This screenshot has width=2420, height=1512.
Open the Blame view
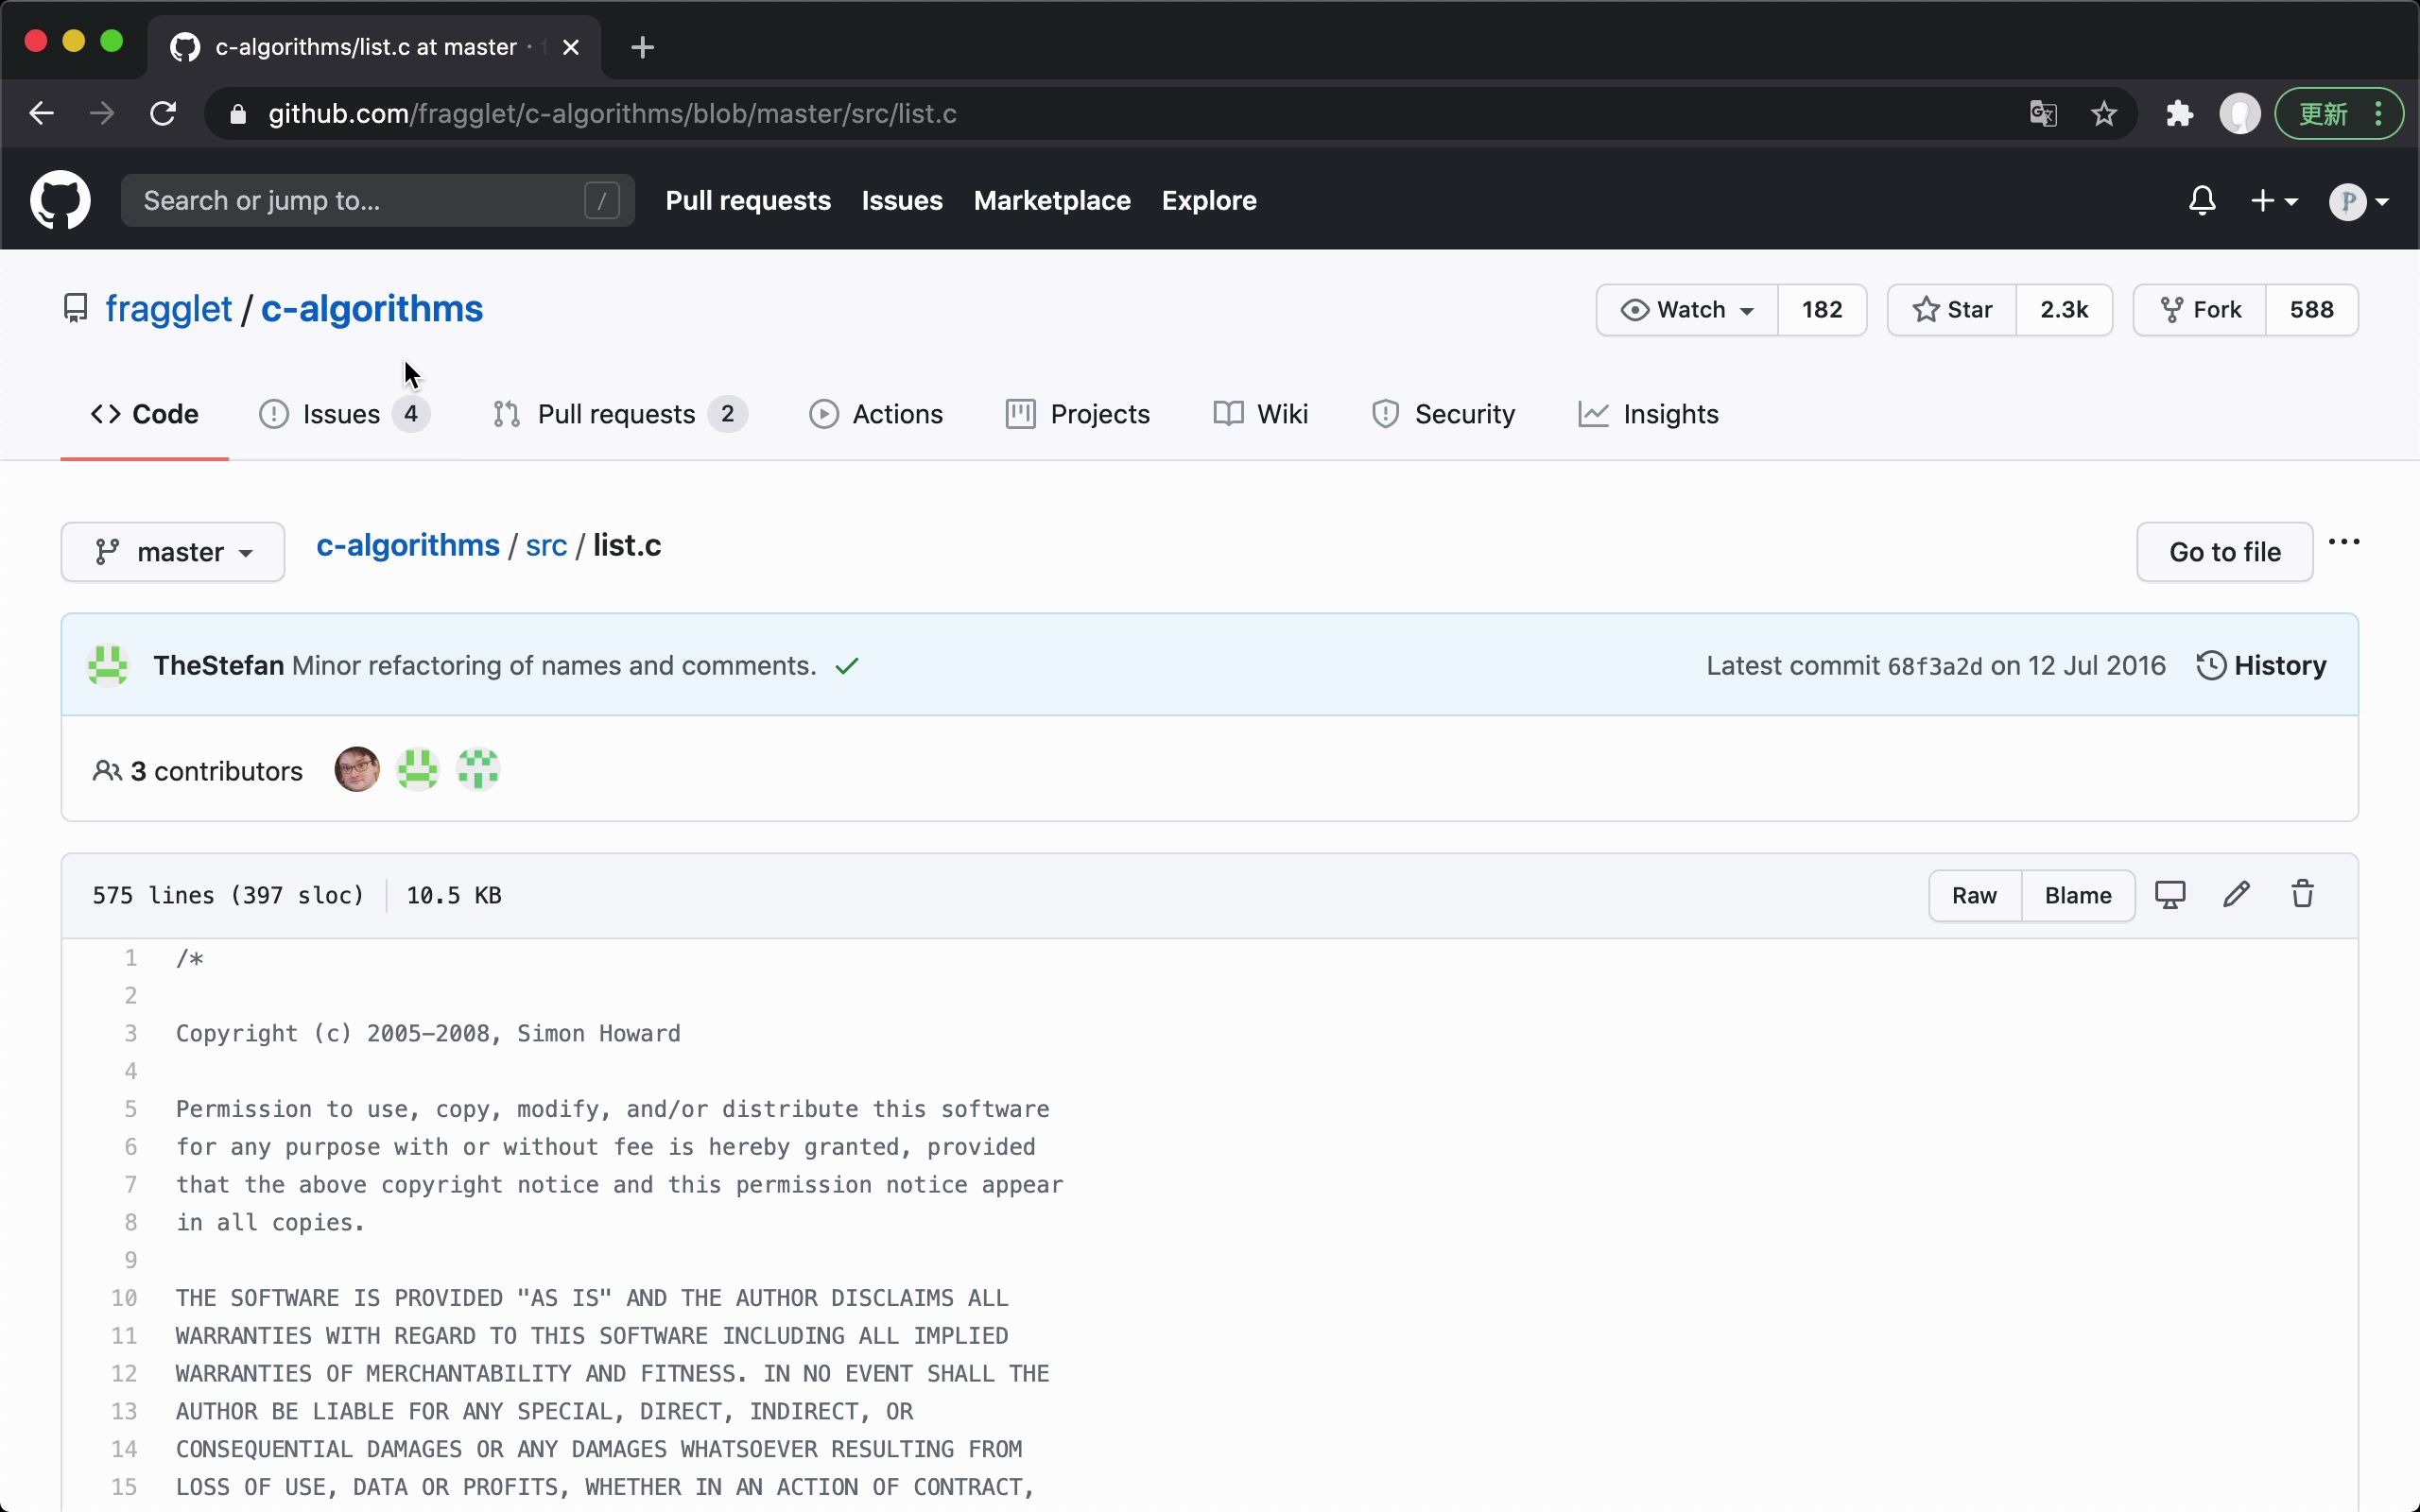pos(2078,896)
